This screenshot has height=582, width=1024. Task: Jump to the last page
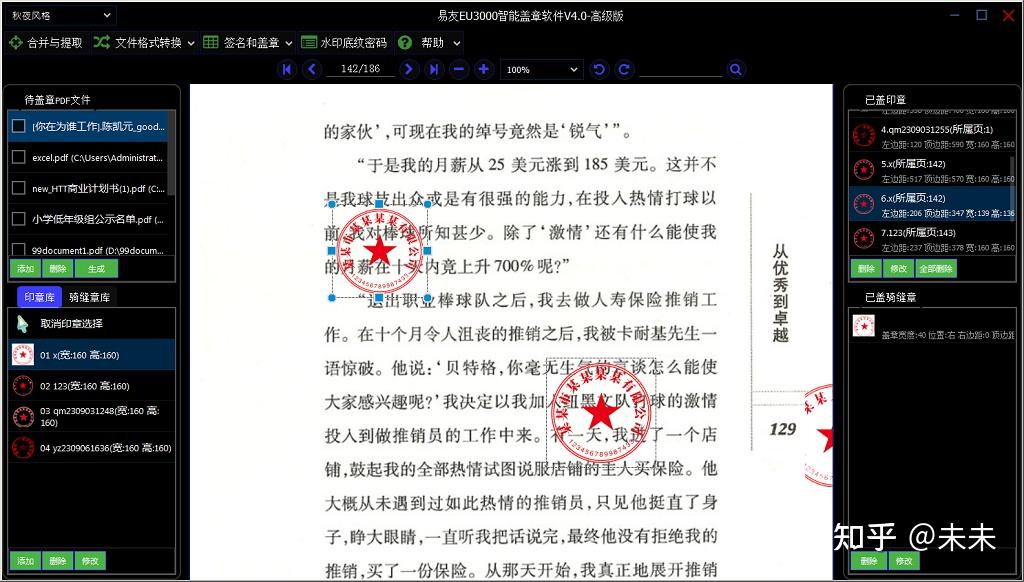[x=434, y=69]
